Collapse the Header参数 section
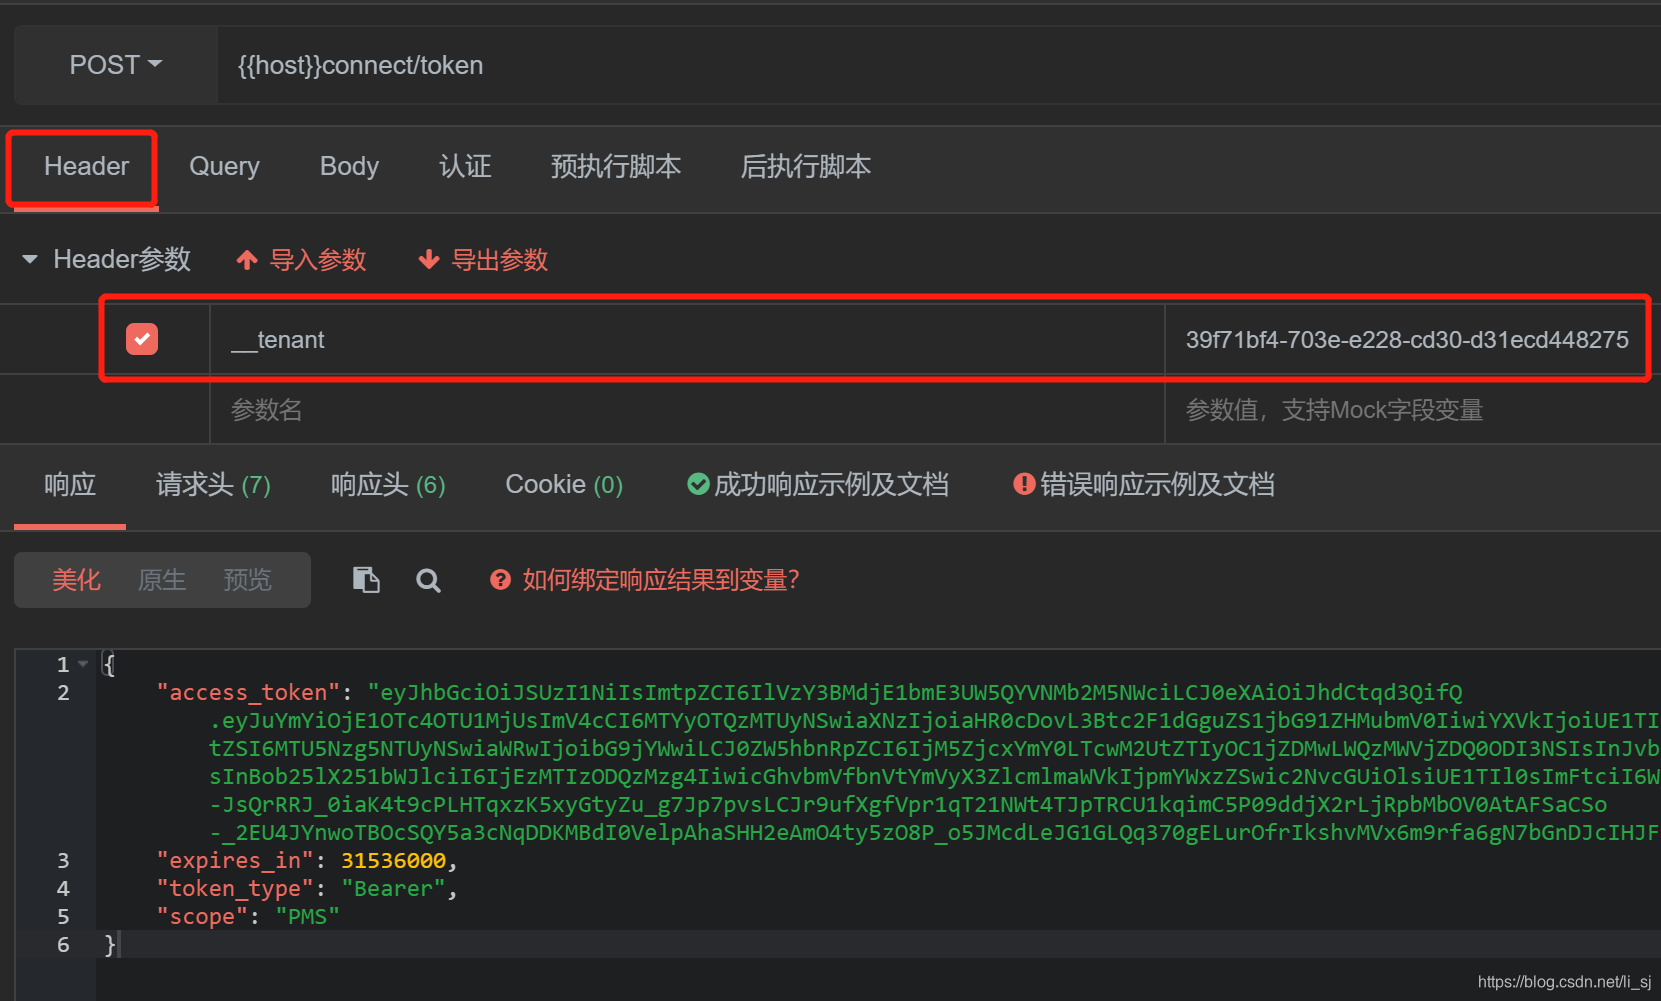The height and width of the screenshot is (1001, 1661). [31, 259]
